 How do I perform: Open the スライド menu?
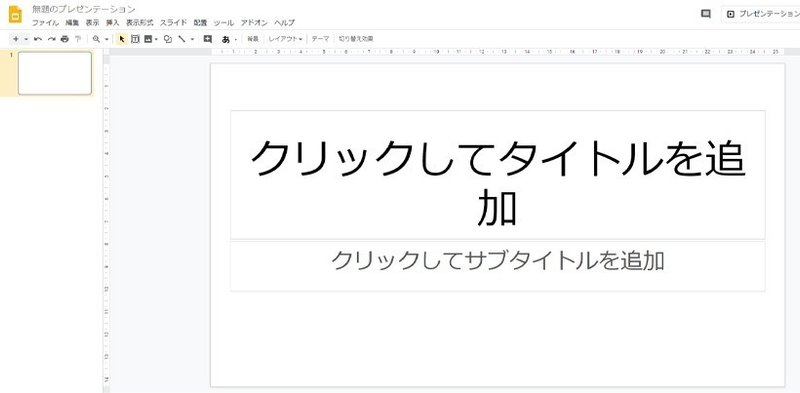[173, 23]
